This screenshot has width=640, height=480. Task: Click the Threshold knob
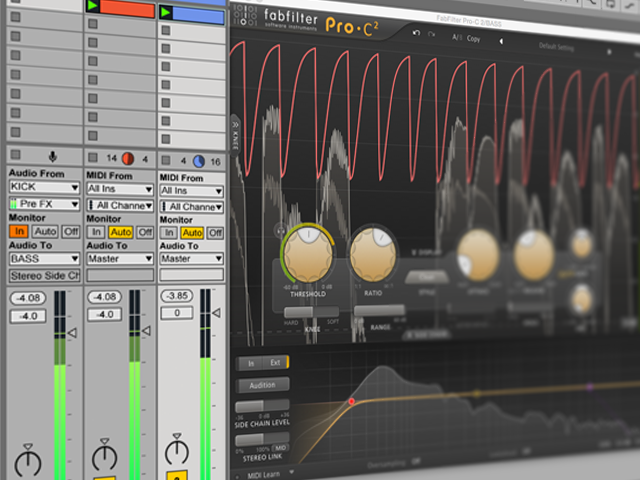point(308,254)
